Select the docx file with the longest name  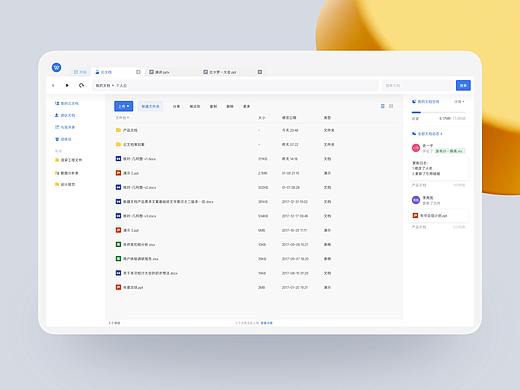[x=164, y=202]
